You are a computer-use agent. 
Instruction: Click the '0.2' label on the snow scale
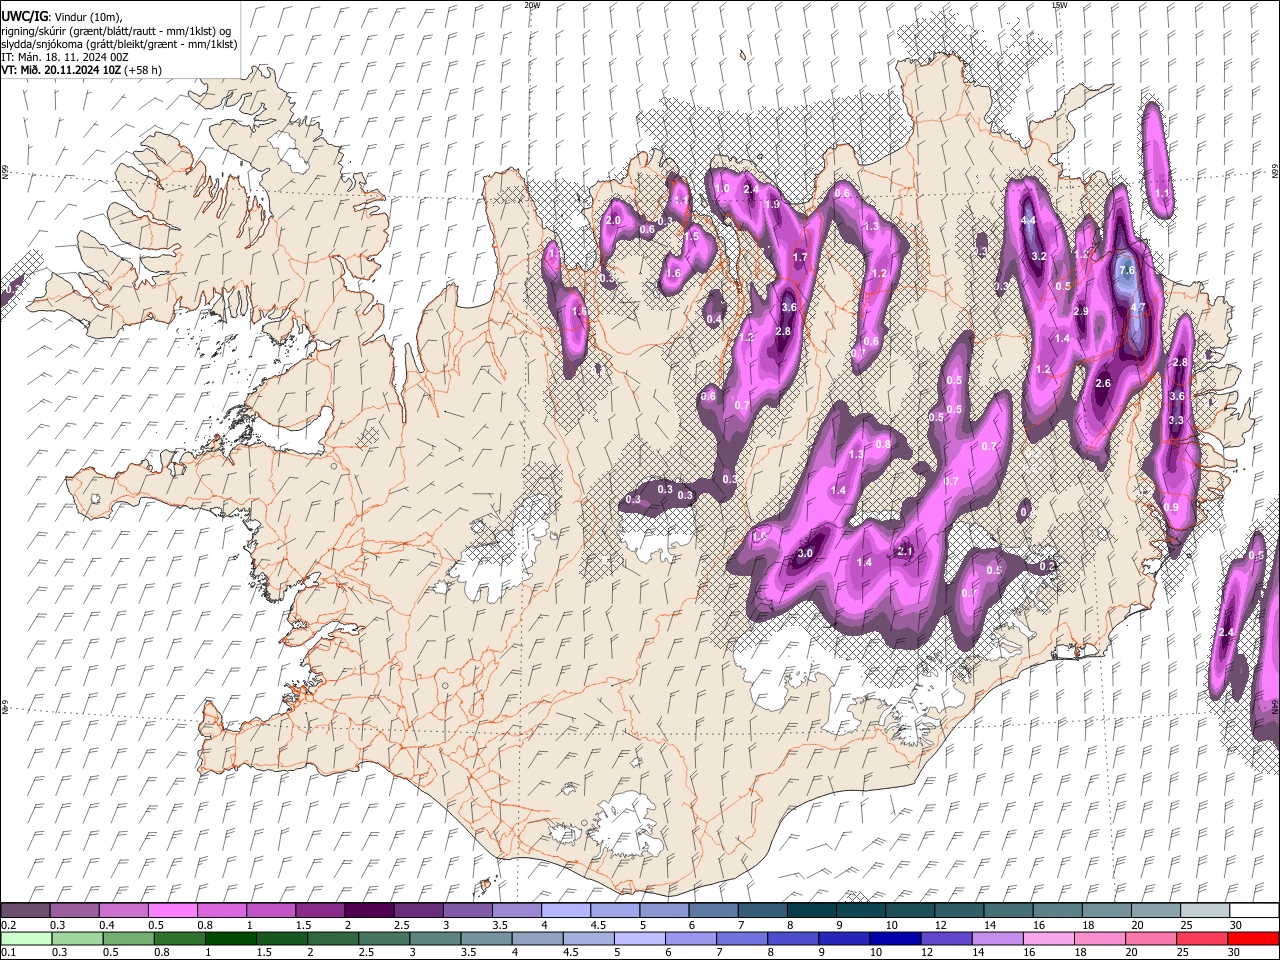8,925
